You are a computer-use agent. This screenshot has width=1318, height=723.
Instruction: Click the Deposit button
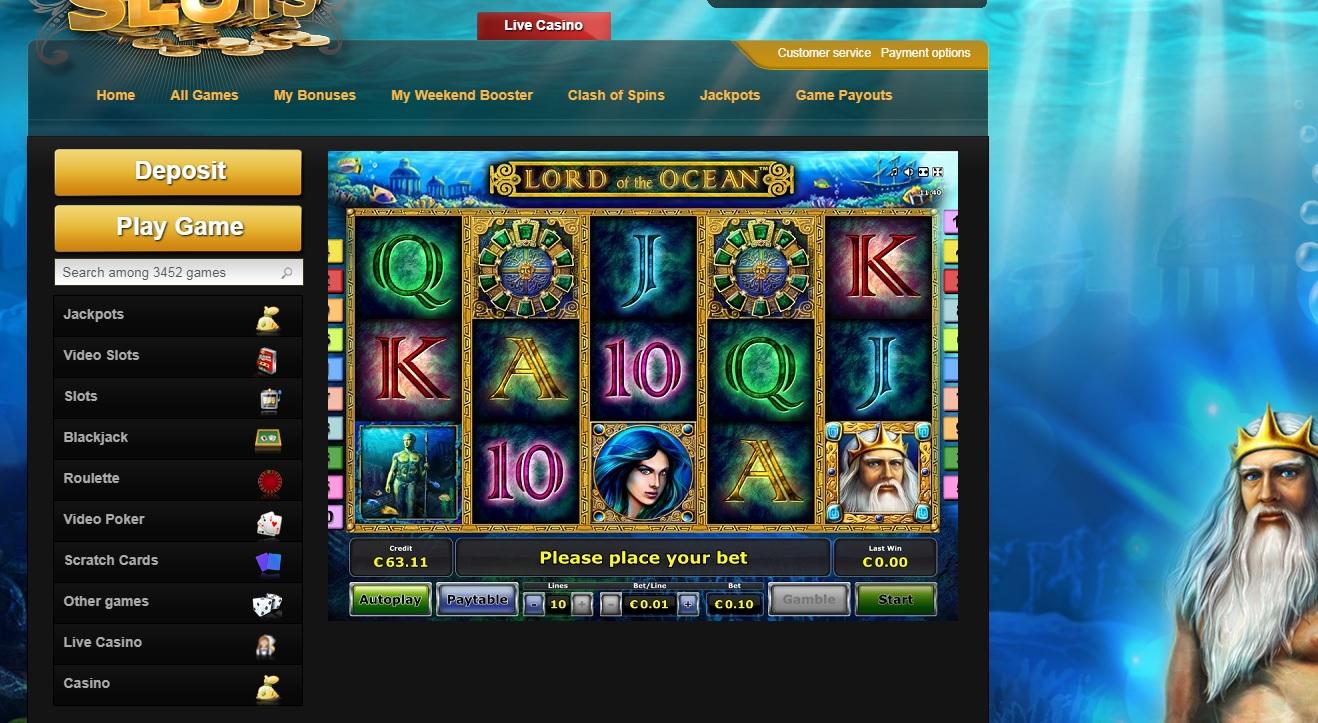point(178,172)
